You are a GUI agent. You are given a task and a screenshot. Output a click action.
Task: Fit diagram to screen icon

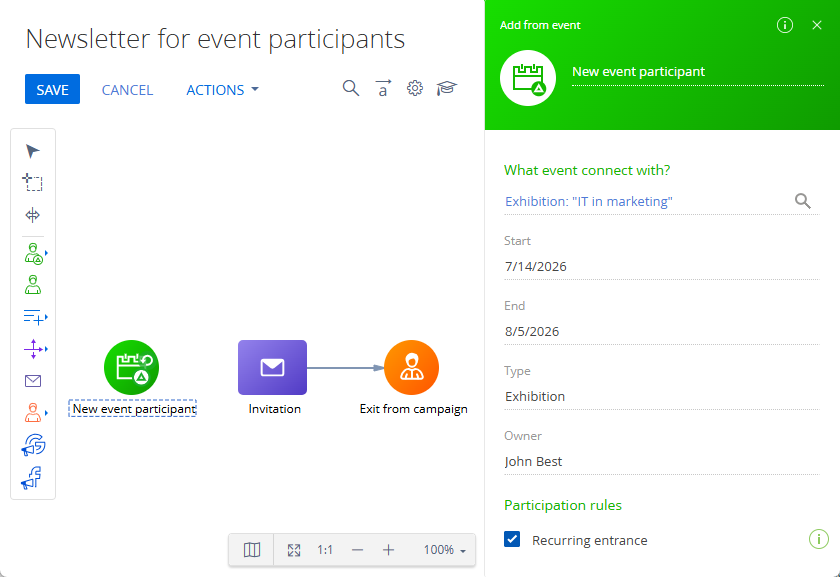pos(294,550)
